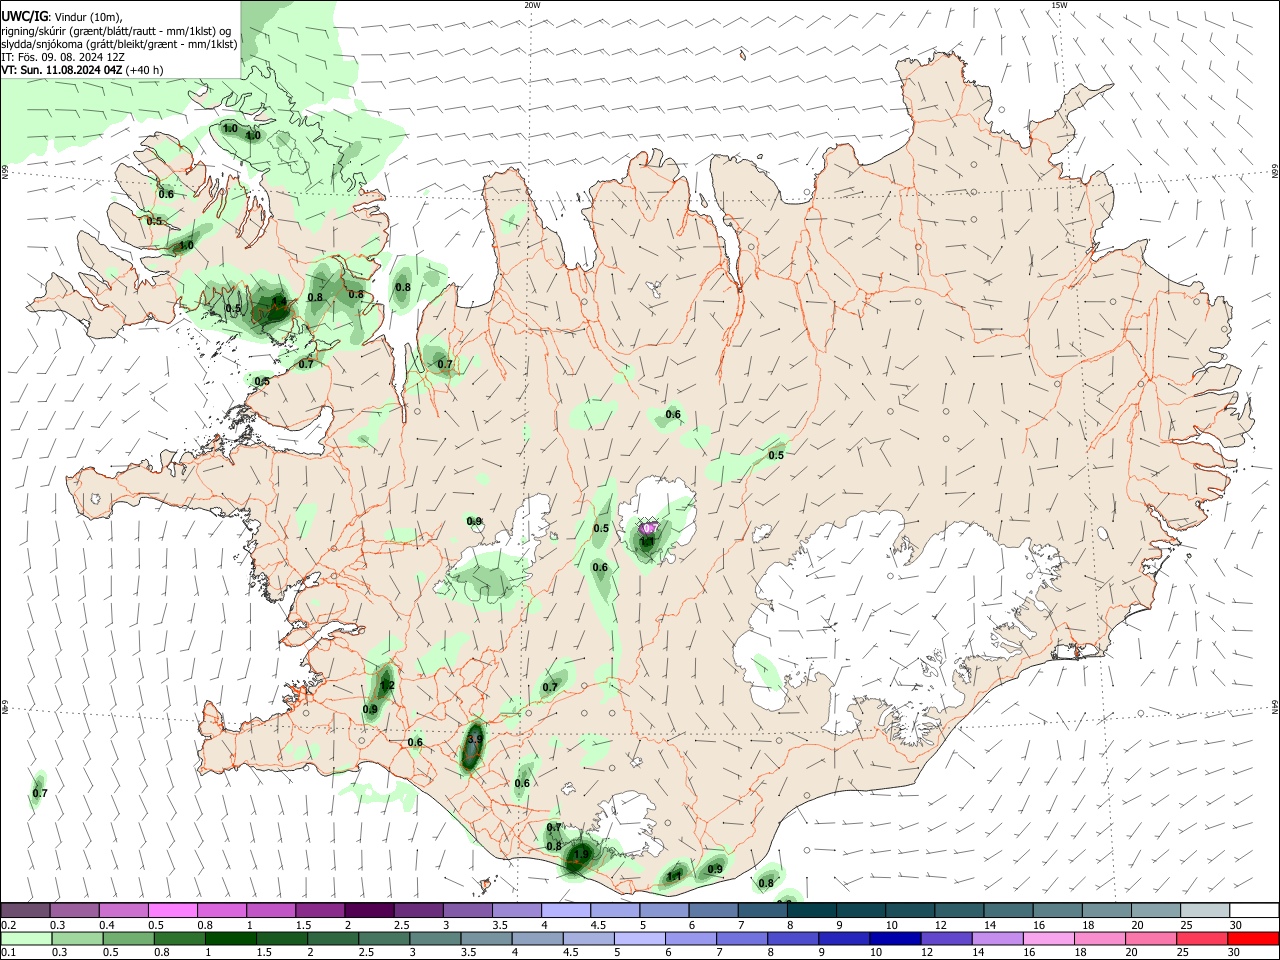Select the 2.5 purple swatch, upper legend row

417,910
